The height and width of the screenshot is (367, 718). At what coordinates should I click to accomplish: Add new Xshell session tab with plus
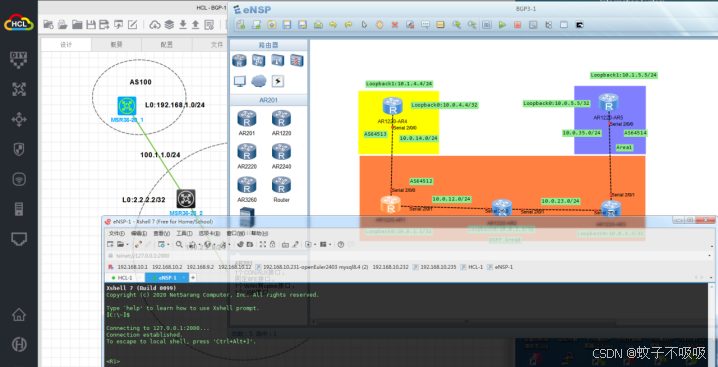(193, 278)
